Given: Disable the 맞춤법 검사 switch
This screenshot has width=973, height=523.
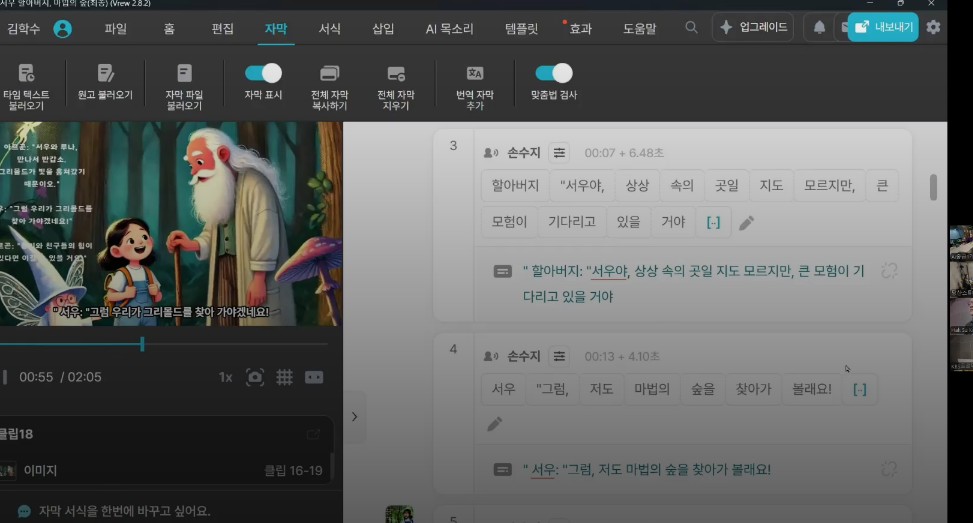Looking at the screenshot, I should click(x=553, y=73).
